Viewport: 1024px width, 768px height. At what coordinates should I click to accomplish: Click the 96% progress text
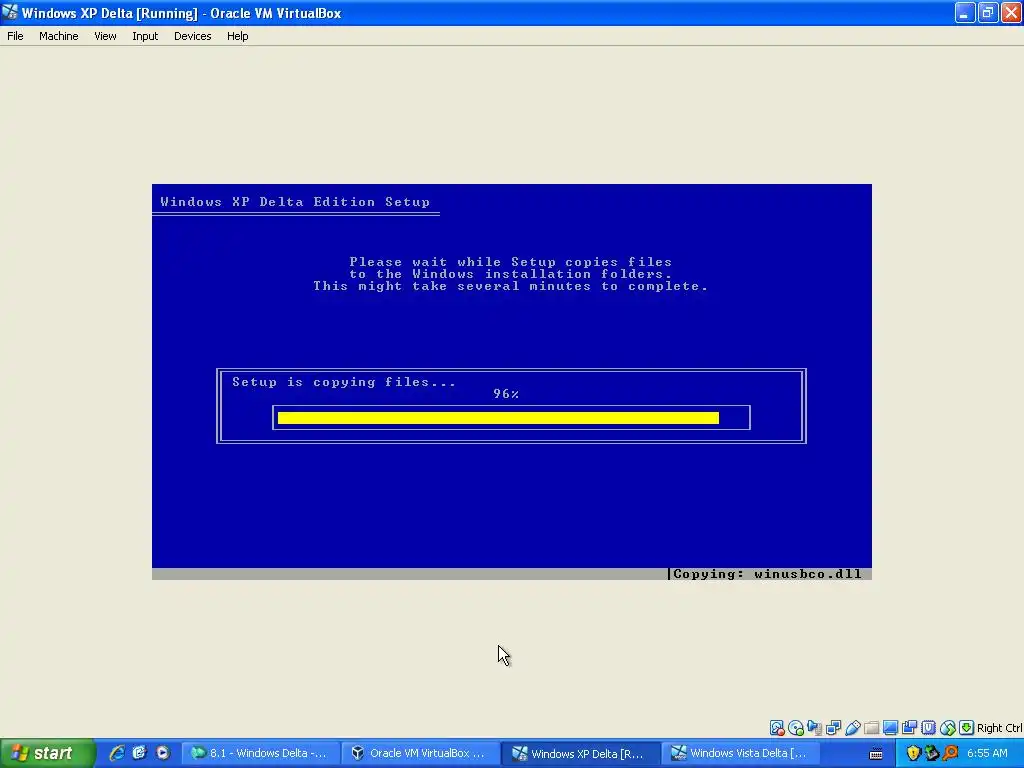coord(506,394)
